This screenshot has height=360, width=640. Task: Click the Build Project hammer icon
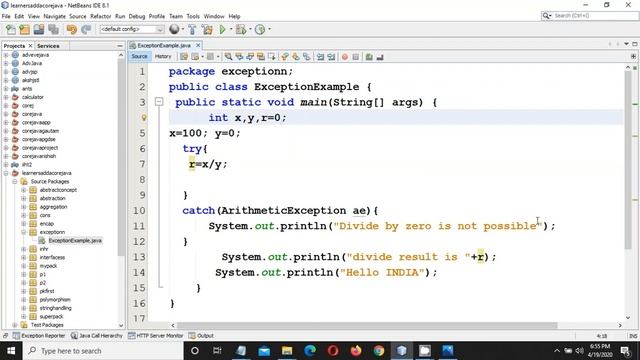(192, 29)
